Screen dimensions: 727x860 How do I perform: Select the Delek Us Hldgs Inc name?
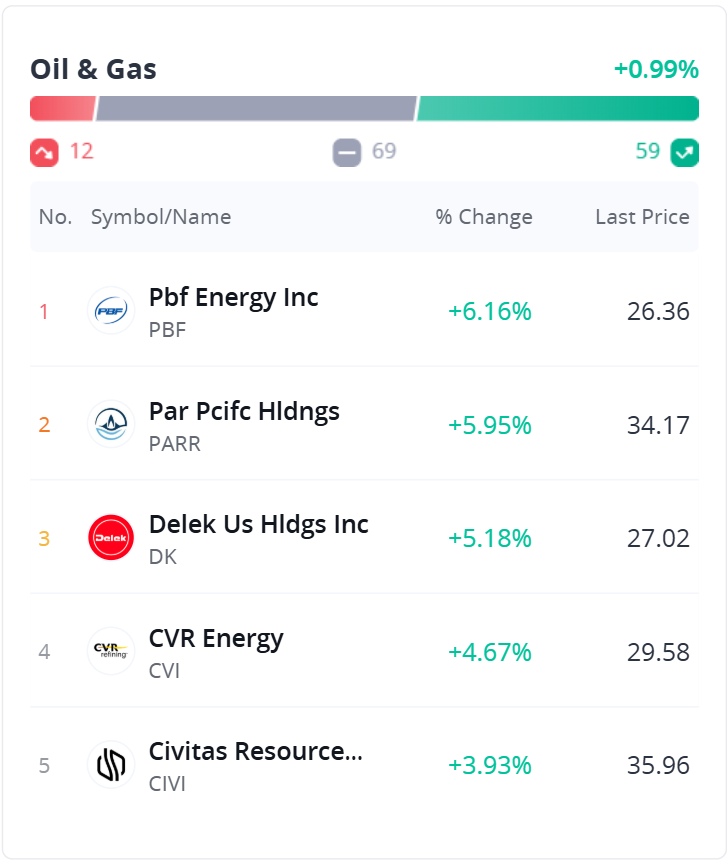[x=258, y=524]
